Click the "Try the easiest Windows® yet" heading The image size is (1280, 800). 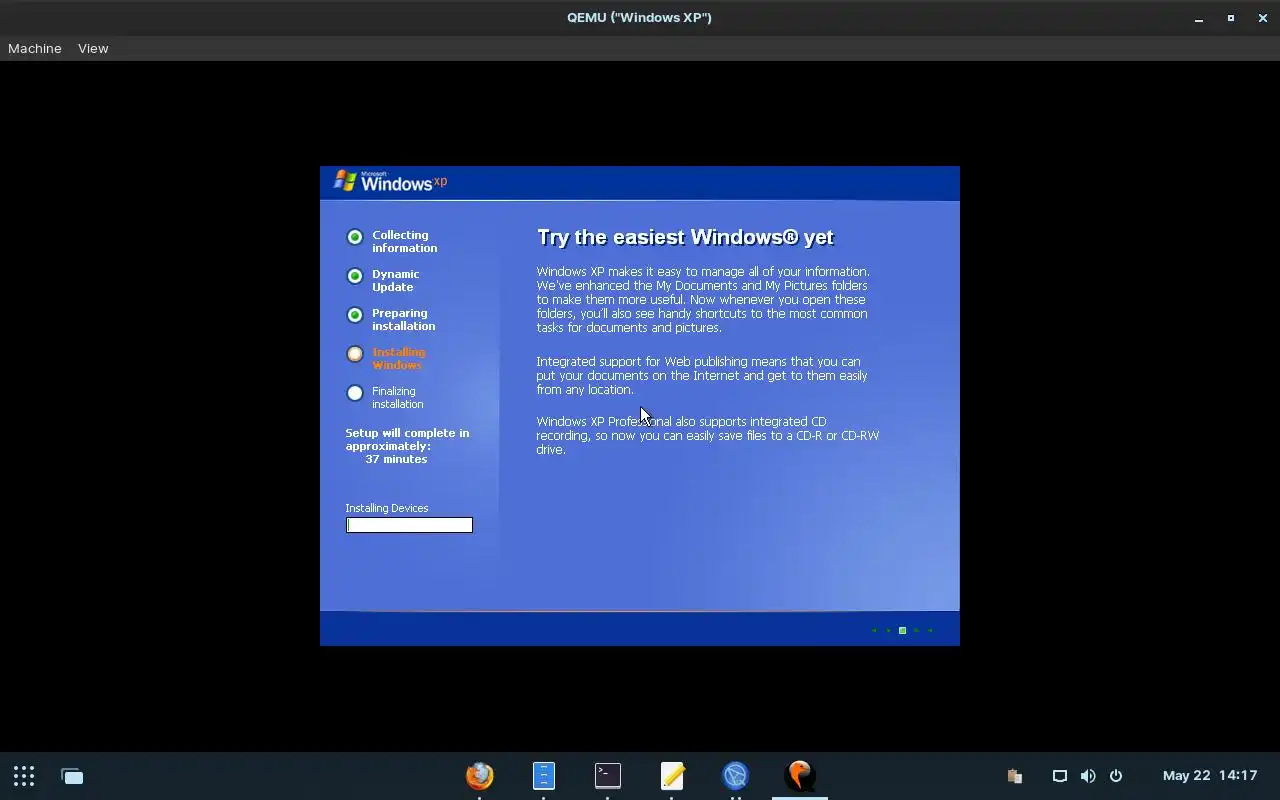point(686,237)
